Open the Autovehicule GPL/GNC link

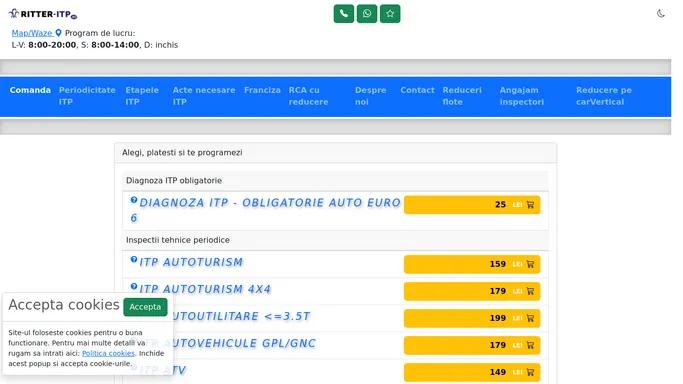click(x=244, y=343)
